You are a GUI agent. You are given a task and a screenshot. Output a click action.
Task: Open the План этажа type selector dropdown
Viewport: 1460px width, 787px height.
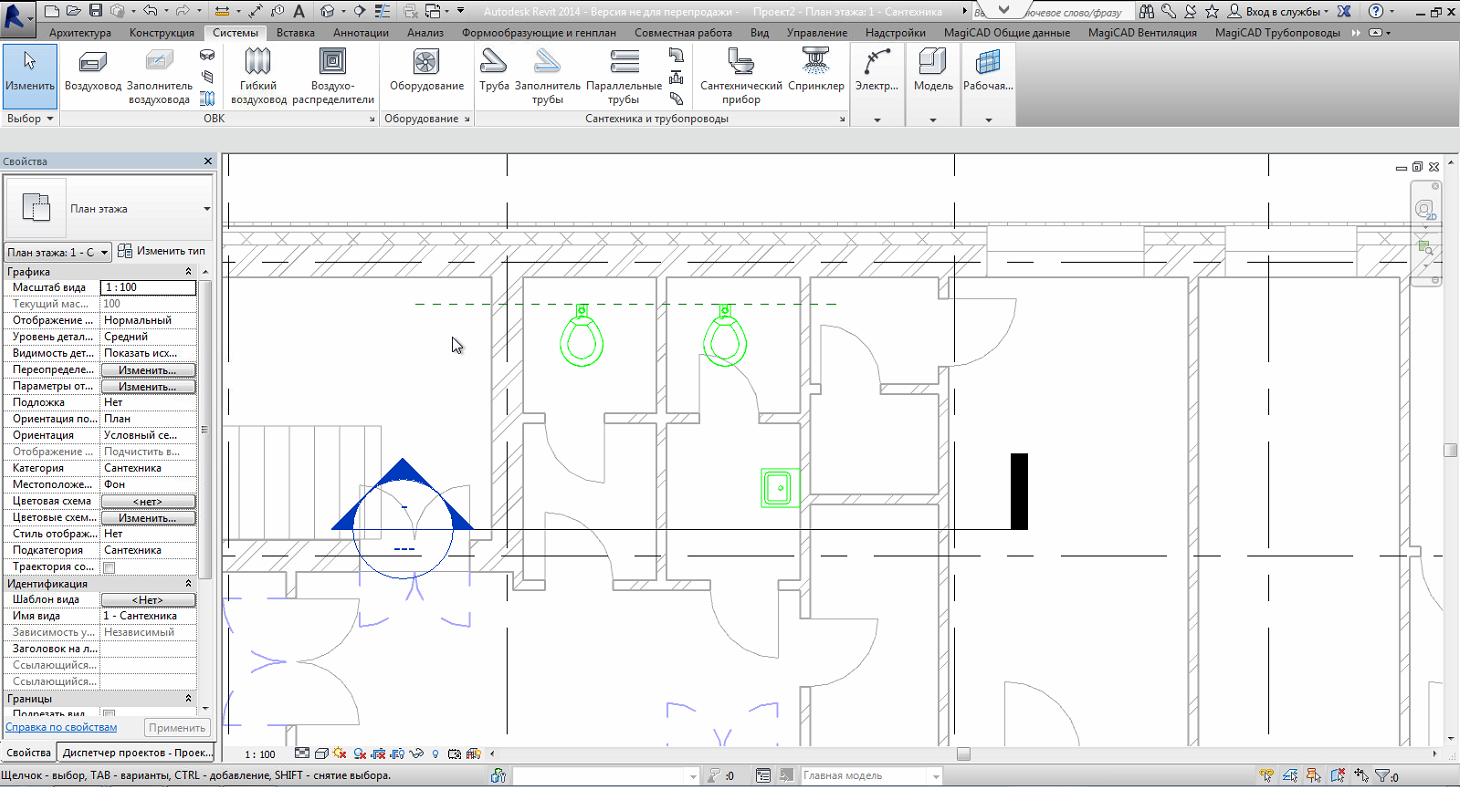[207, 209]
